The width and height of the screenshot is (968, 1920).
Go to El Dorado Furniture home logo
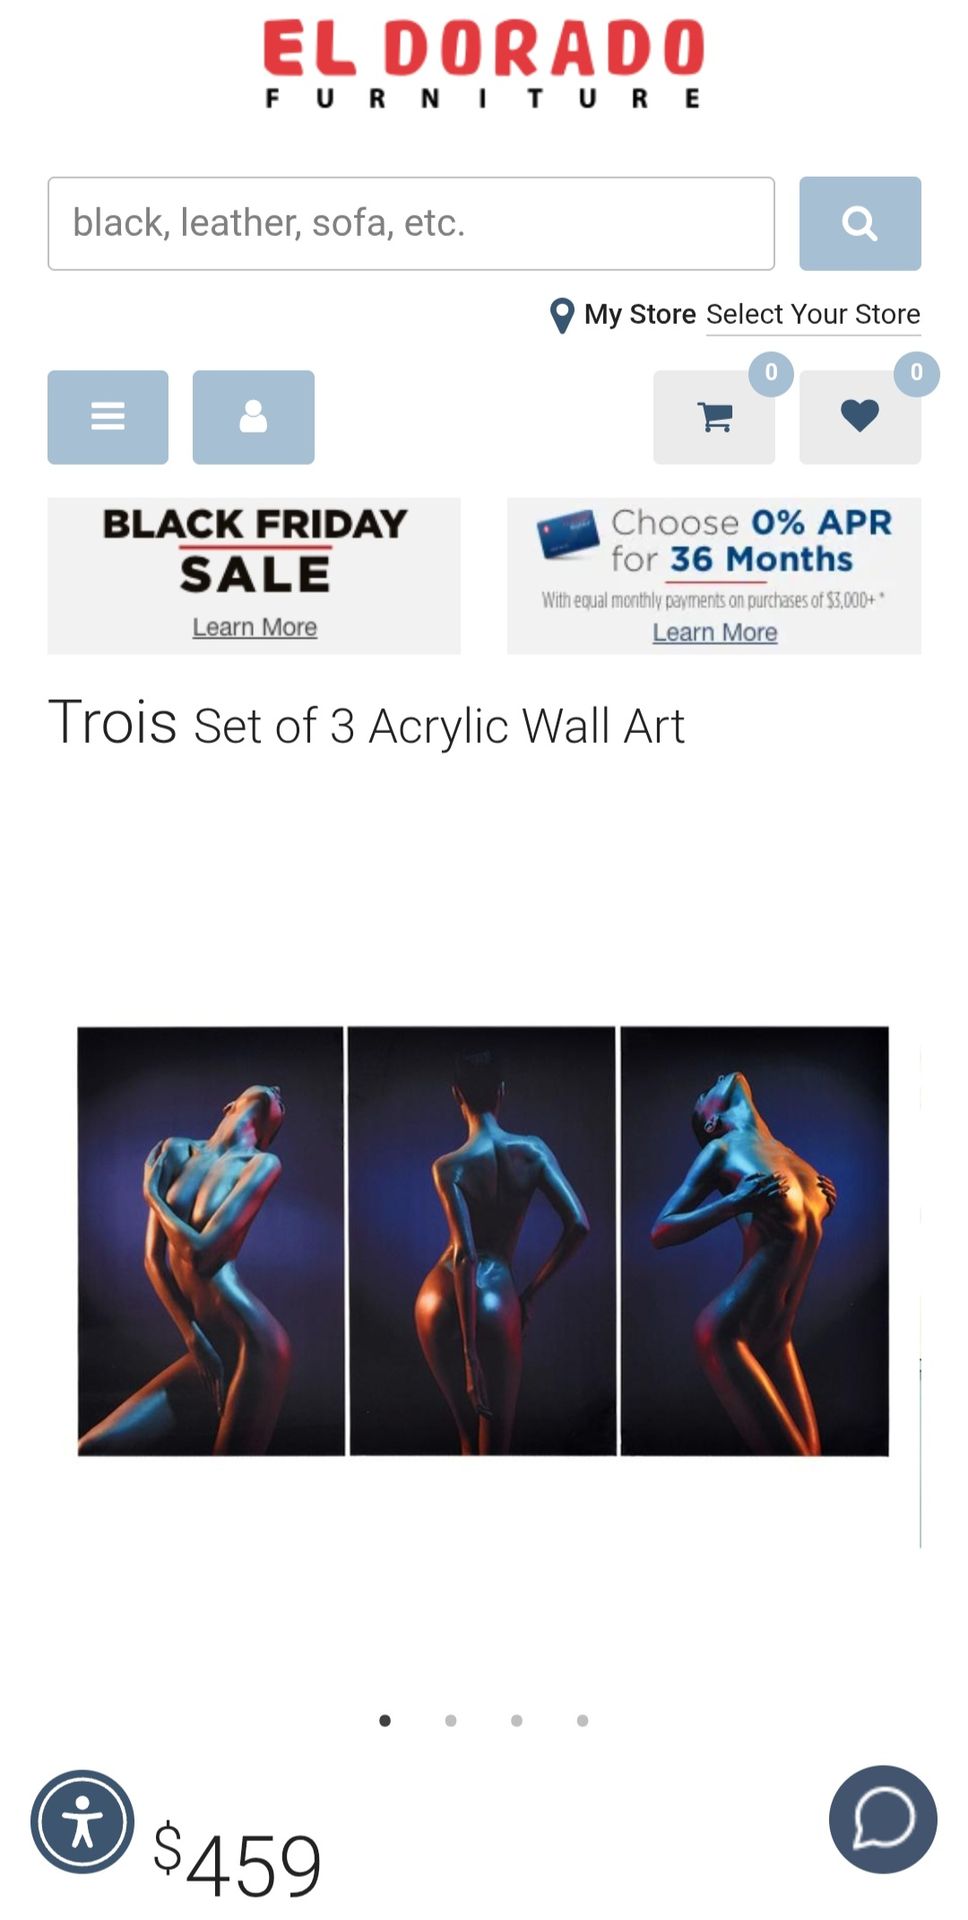pyautogui.click(x=483, y=63)
